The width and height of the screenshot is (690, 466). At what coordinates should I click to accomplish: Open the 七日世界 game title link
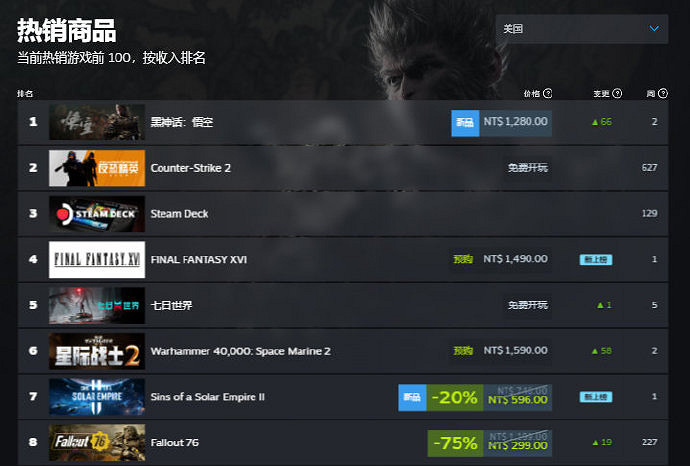171,305
